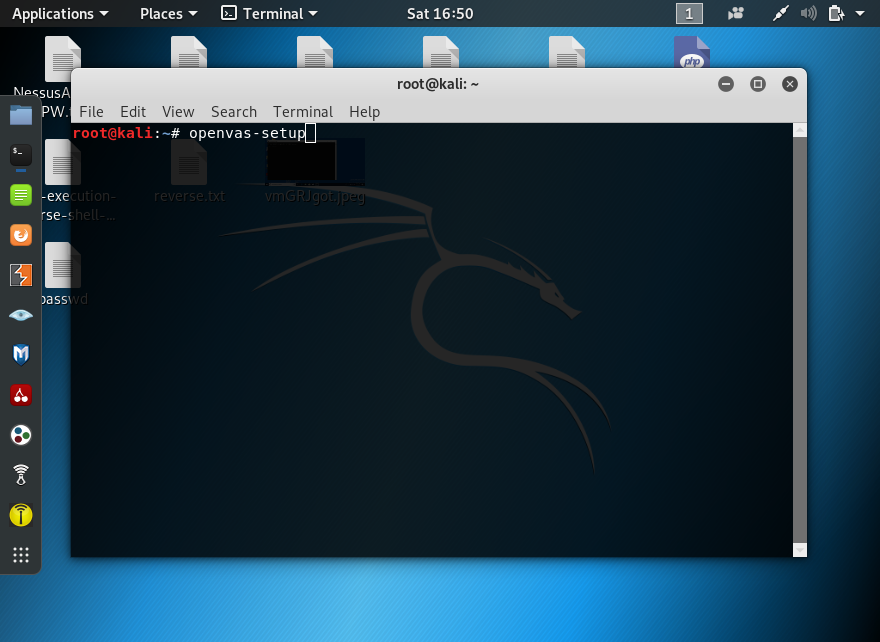Click the terminal vertical scrollbar track

pyautogui.click(x=800, y=340)
